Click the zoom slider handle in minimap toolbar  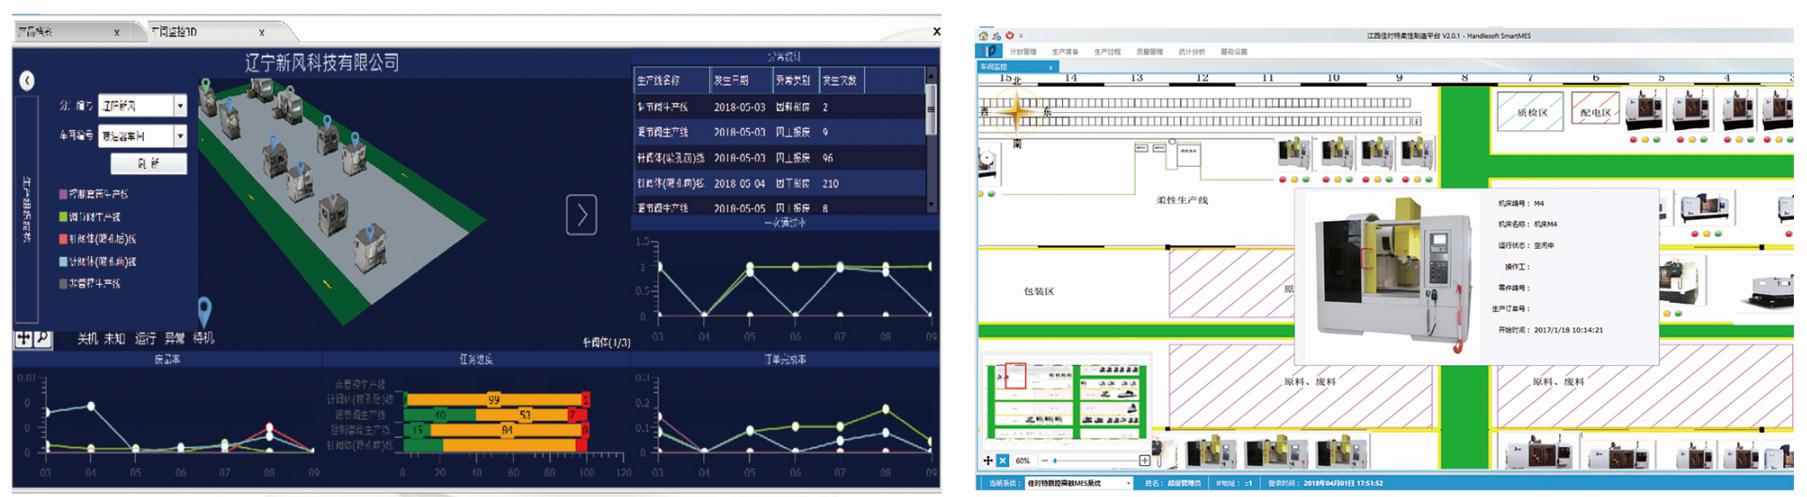point(1055,461)
